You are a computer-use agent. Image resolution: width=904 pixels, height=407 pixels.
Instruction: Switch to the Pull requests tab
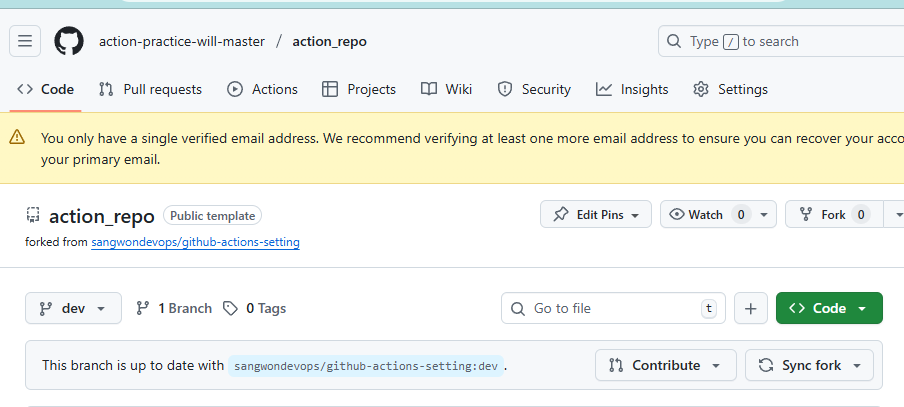pyautogui.click(x=150, y=89)
